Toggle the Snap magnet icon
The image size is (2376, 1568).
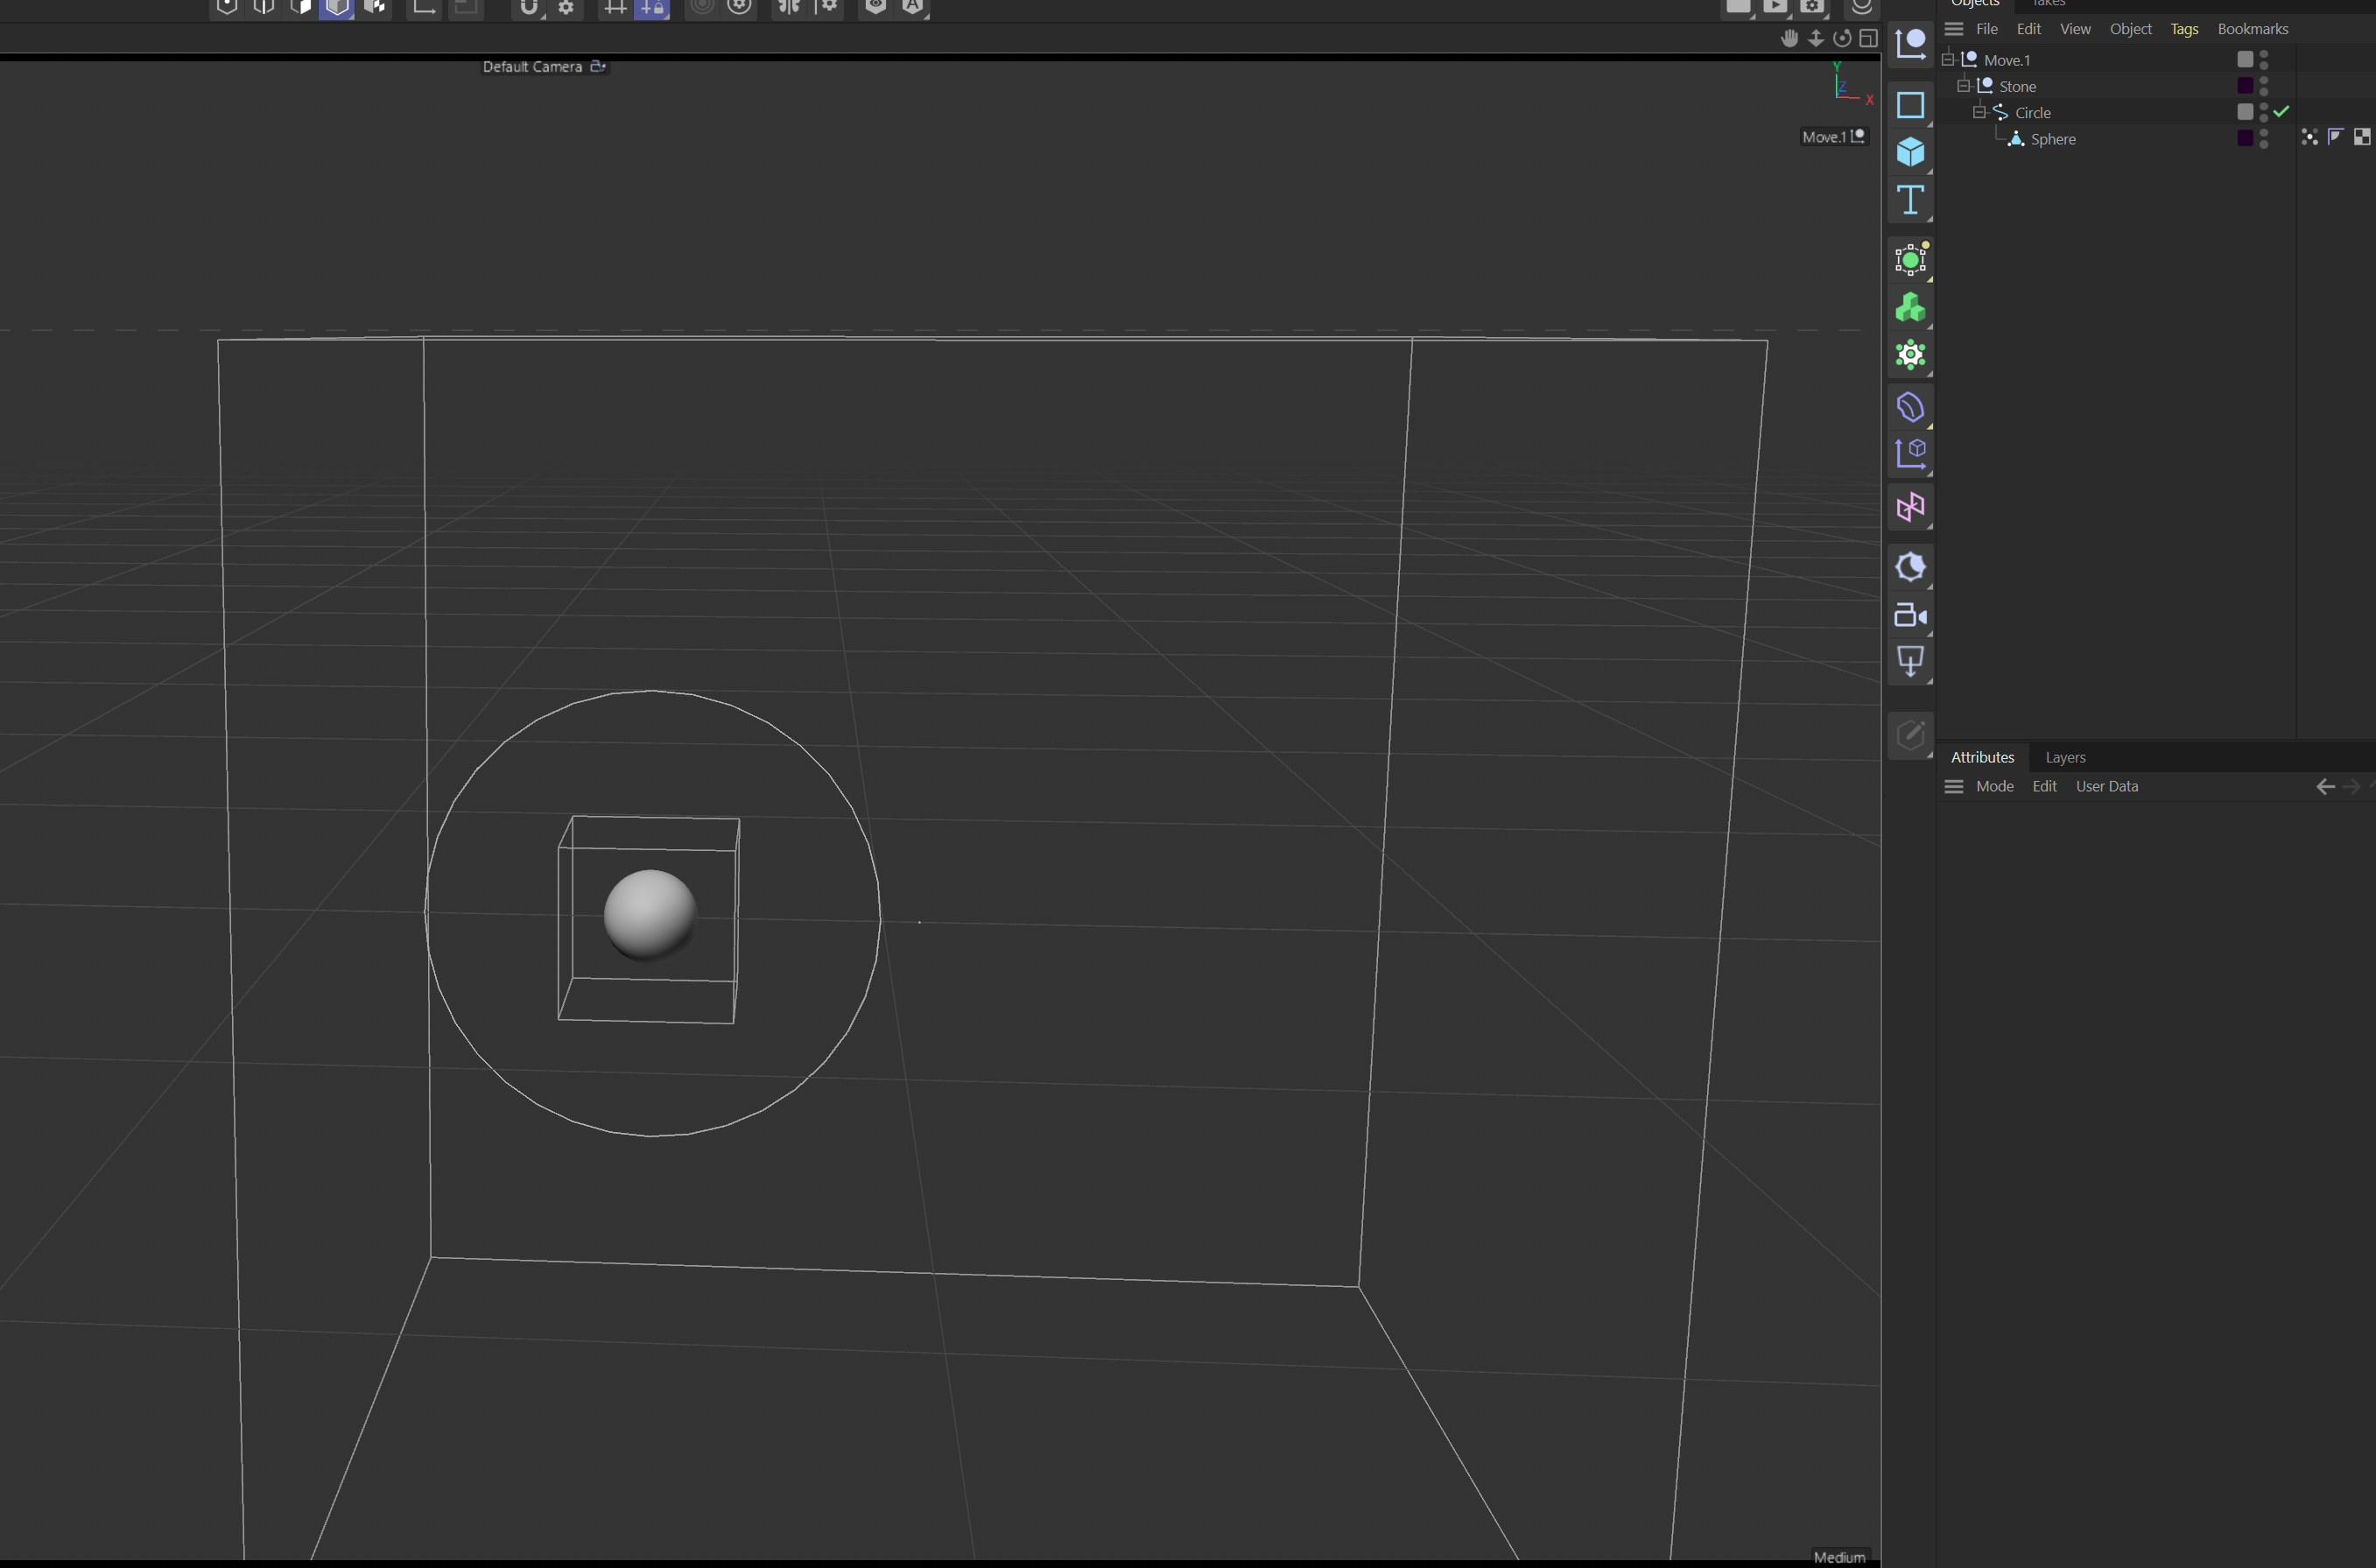529,7
